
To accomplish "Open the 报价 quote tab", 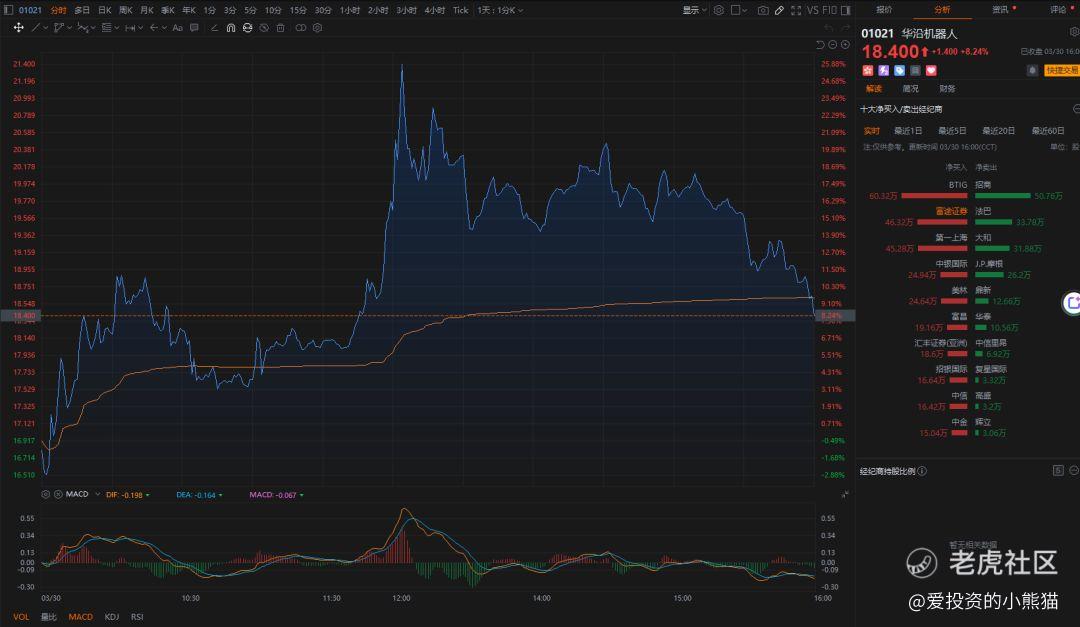I will tap(884, 10).
